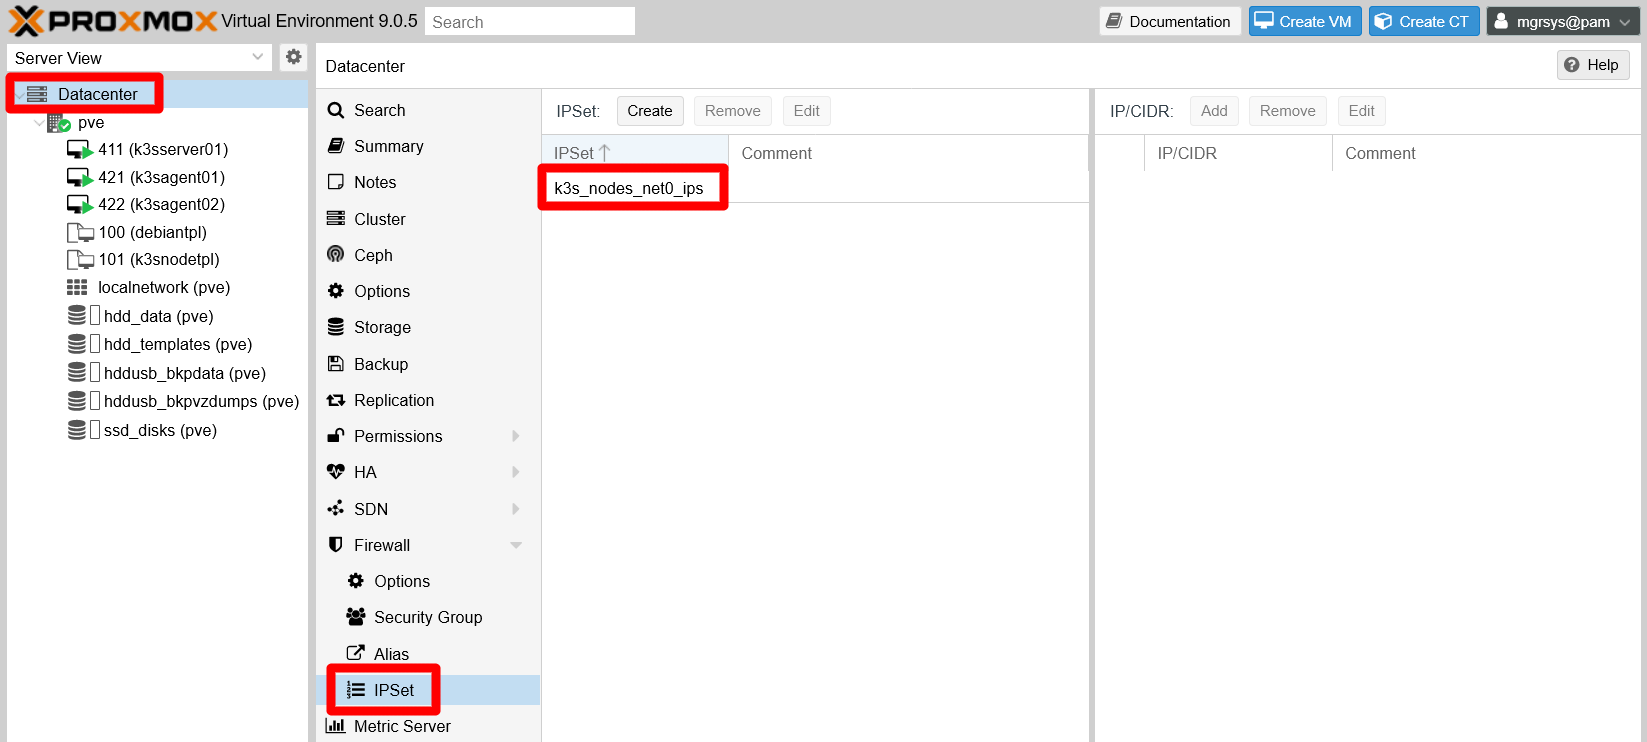
Task: Click the Datacenter server icon in tree
Action: (x=37, y=94)
